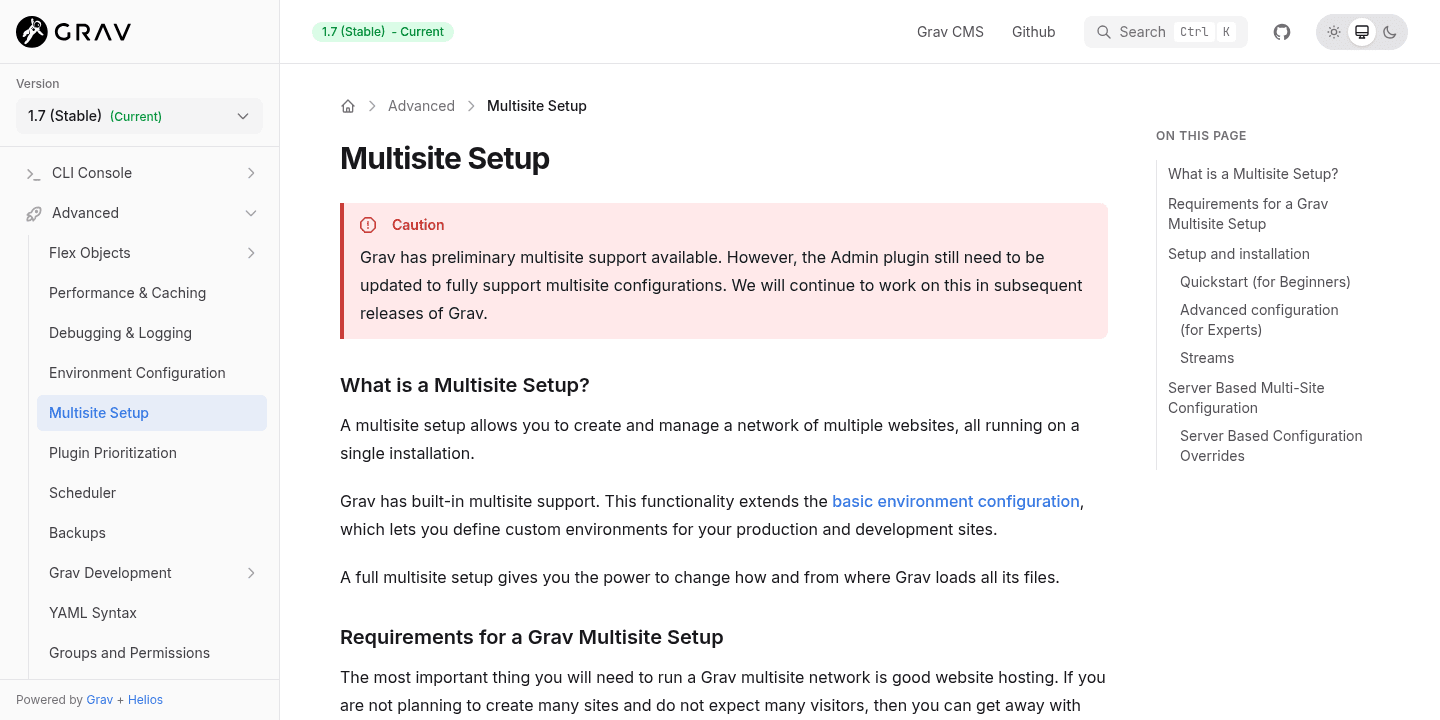Click the Caution alert icon

pos(368,225)
